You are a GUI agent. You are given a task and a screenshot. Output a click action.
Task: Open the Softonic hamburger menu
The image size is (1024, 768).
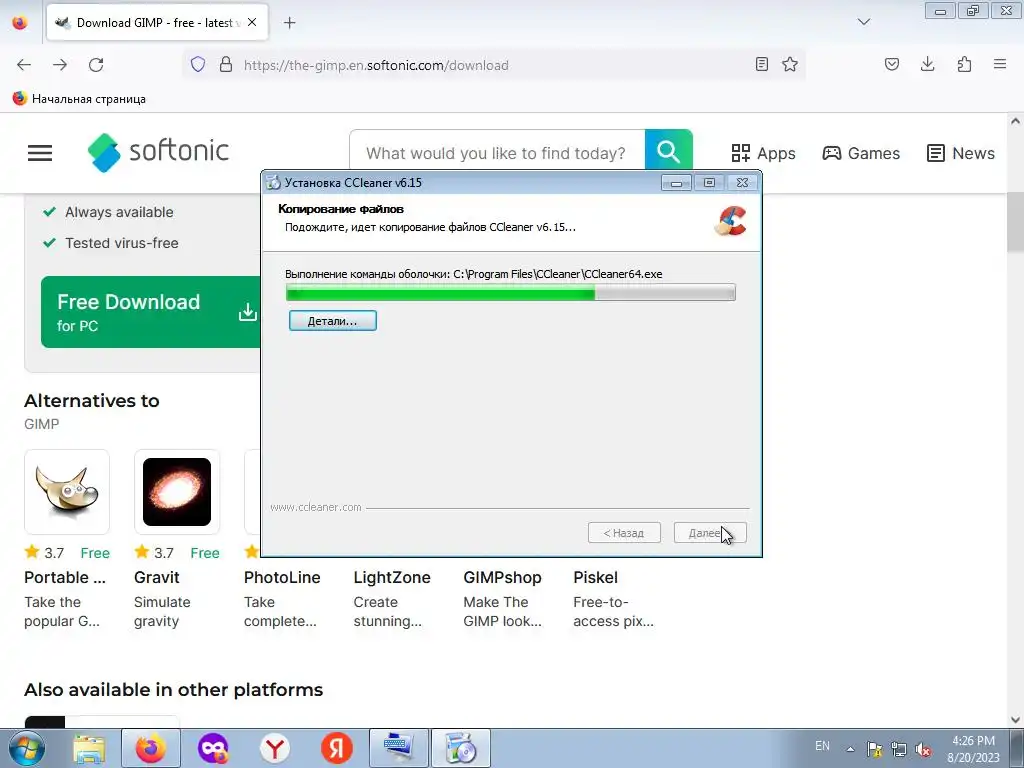pos(40,153)
